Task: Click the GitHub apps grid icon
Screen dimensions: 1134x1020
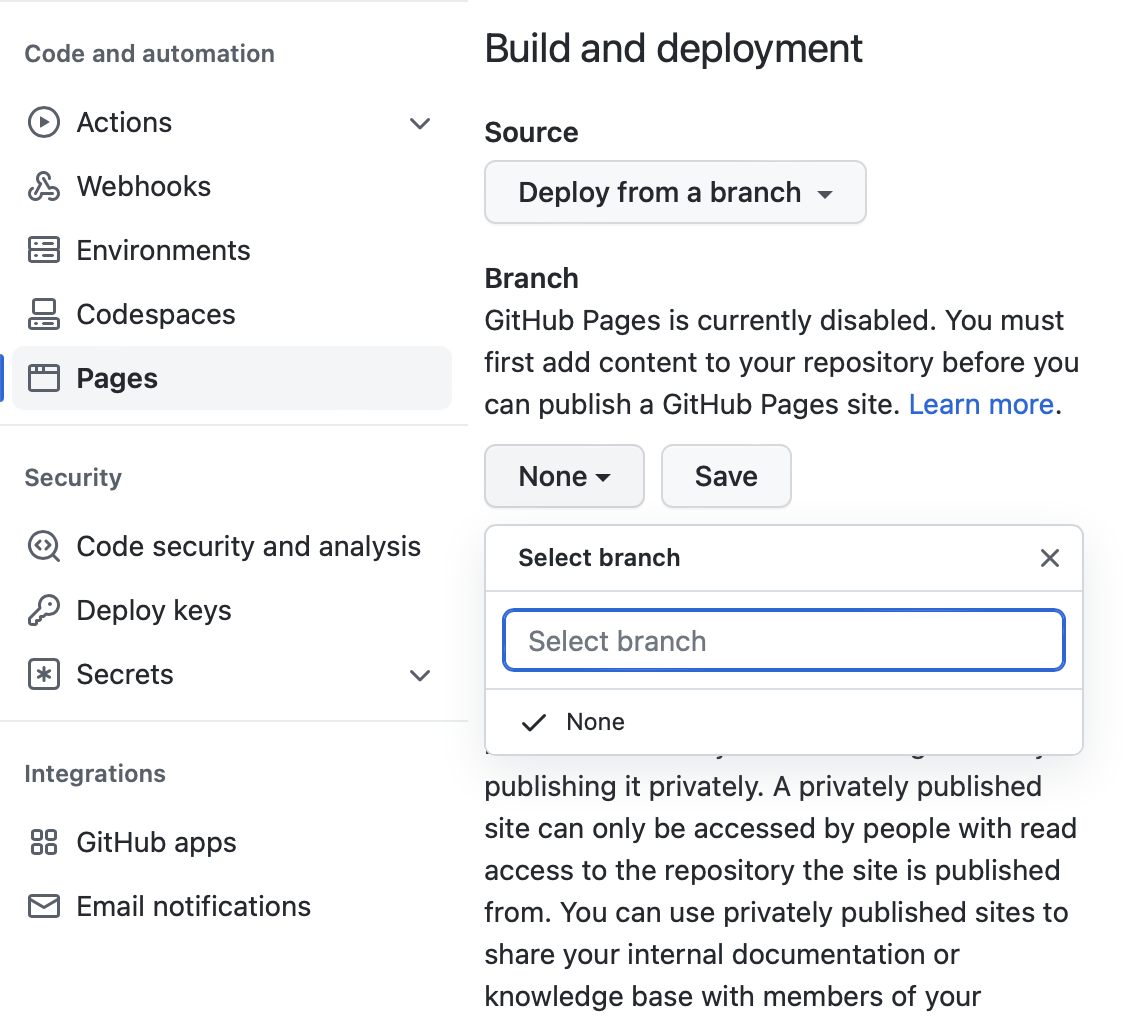Action: click(43, 842)
